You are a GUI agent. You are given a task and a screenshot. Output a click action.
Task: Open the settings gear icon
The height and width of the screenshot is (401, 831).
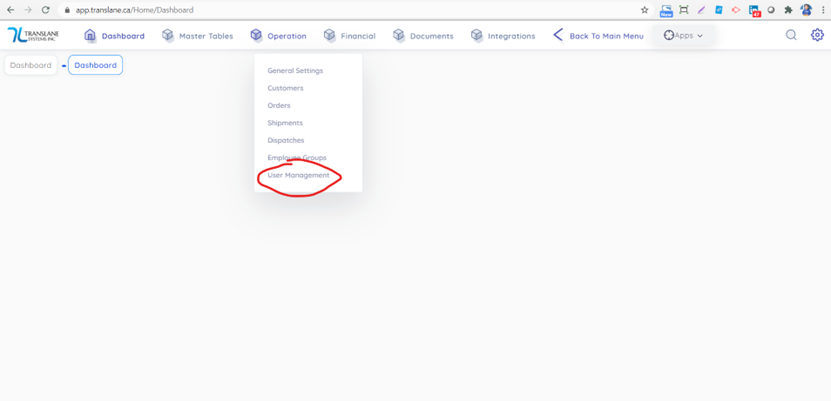(817, 35)
